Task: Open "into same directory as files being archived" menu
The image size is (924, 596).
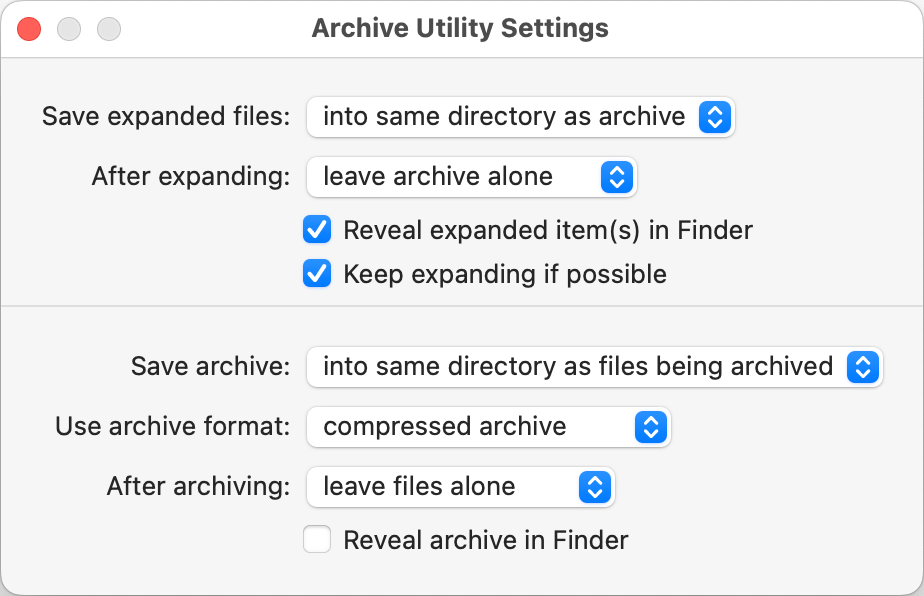Action: [578, 367]
